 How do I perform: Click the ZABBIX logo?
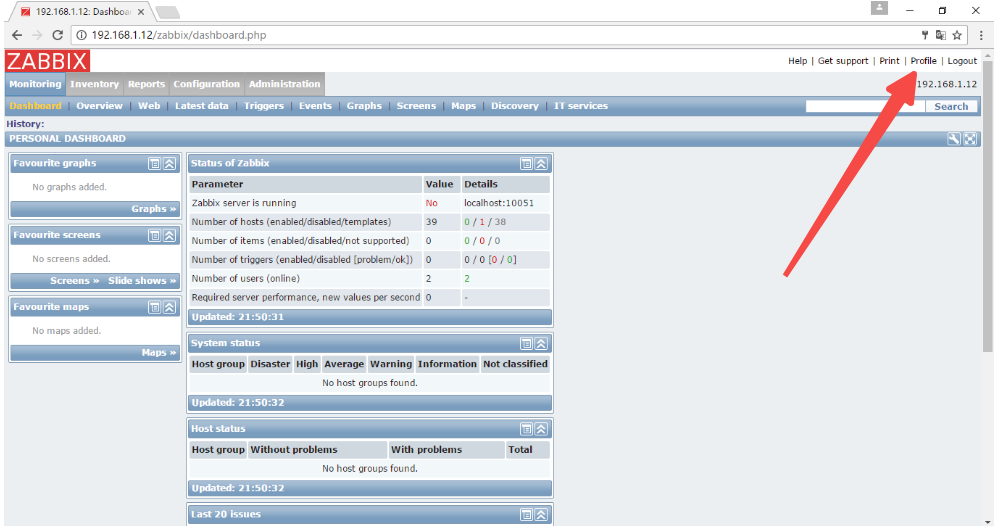(x=47, y=61)
